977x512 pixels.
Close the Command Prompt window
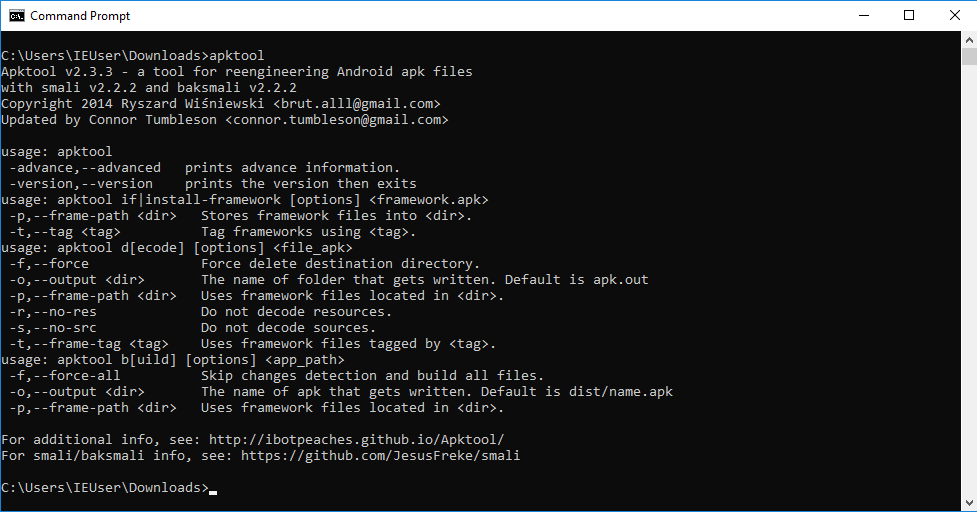pos(954,16)
